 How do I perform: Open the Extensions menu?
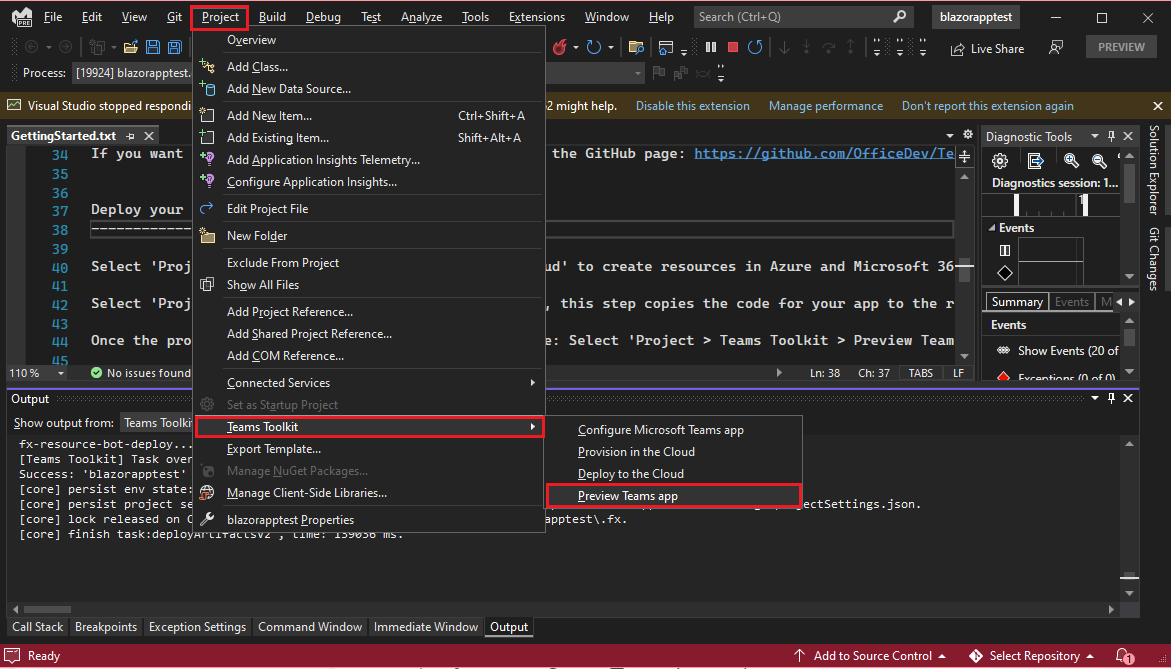[x=536, y=16]
